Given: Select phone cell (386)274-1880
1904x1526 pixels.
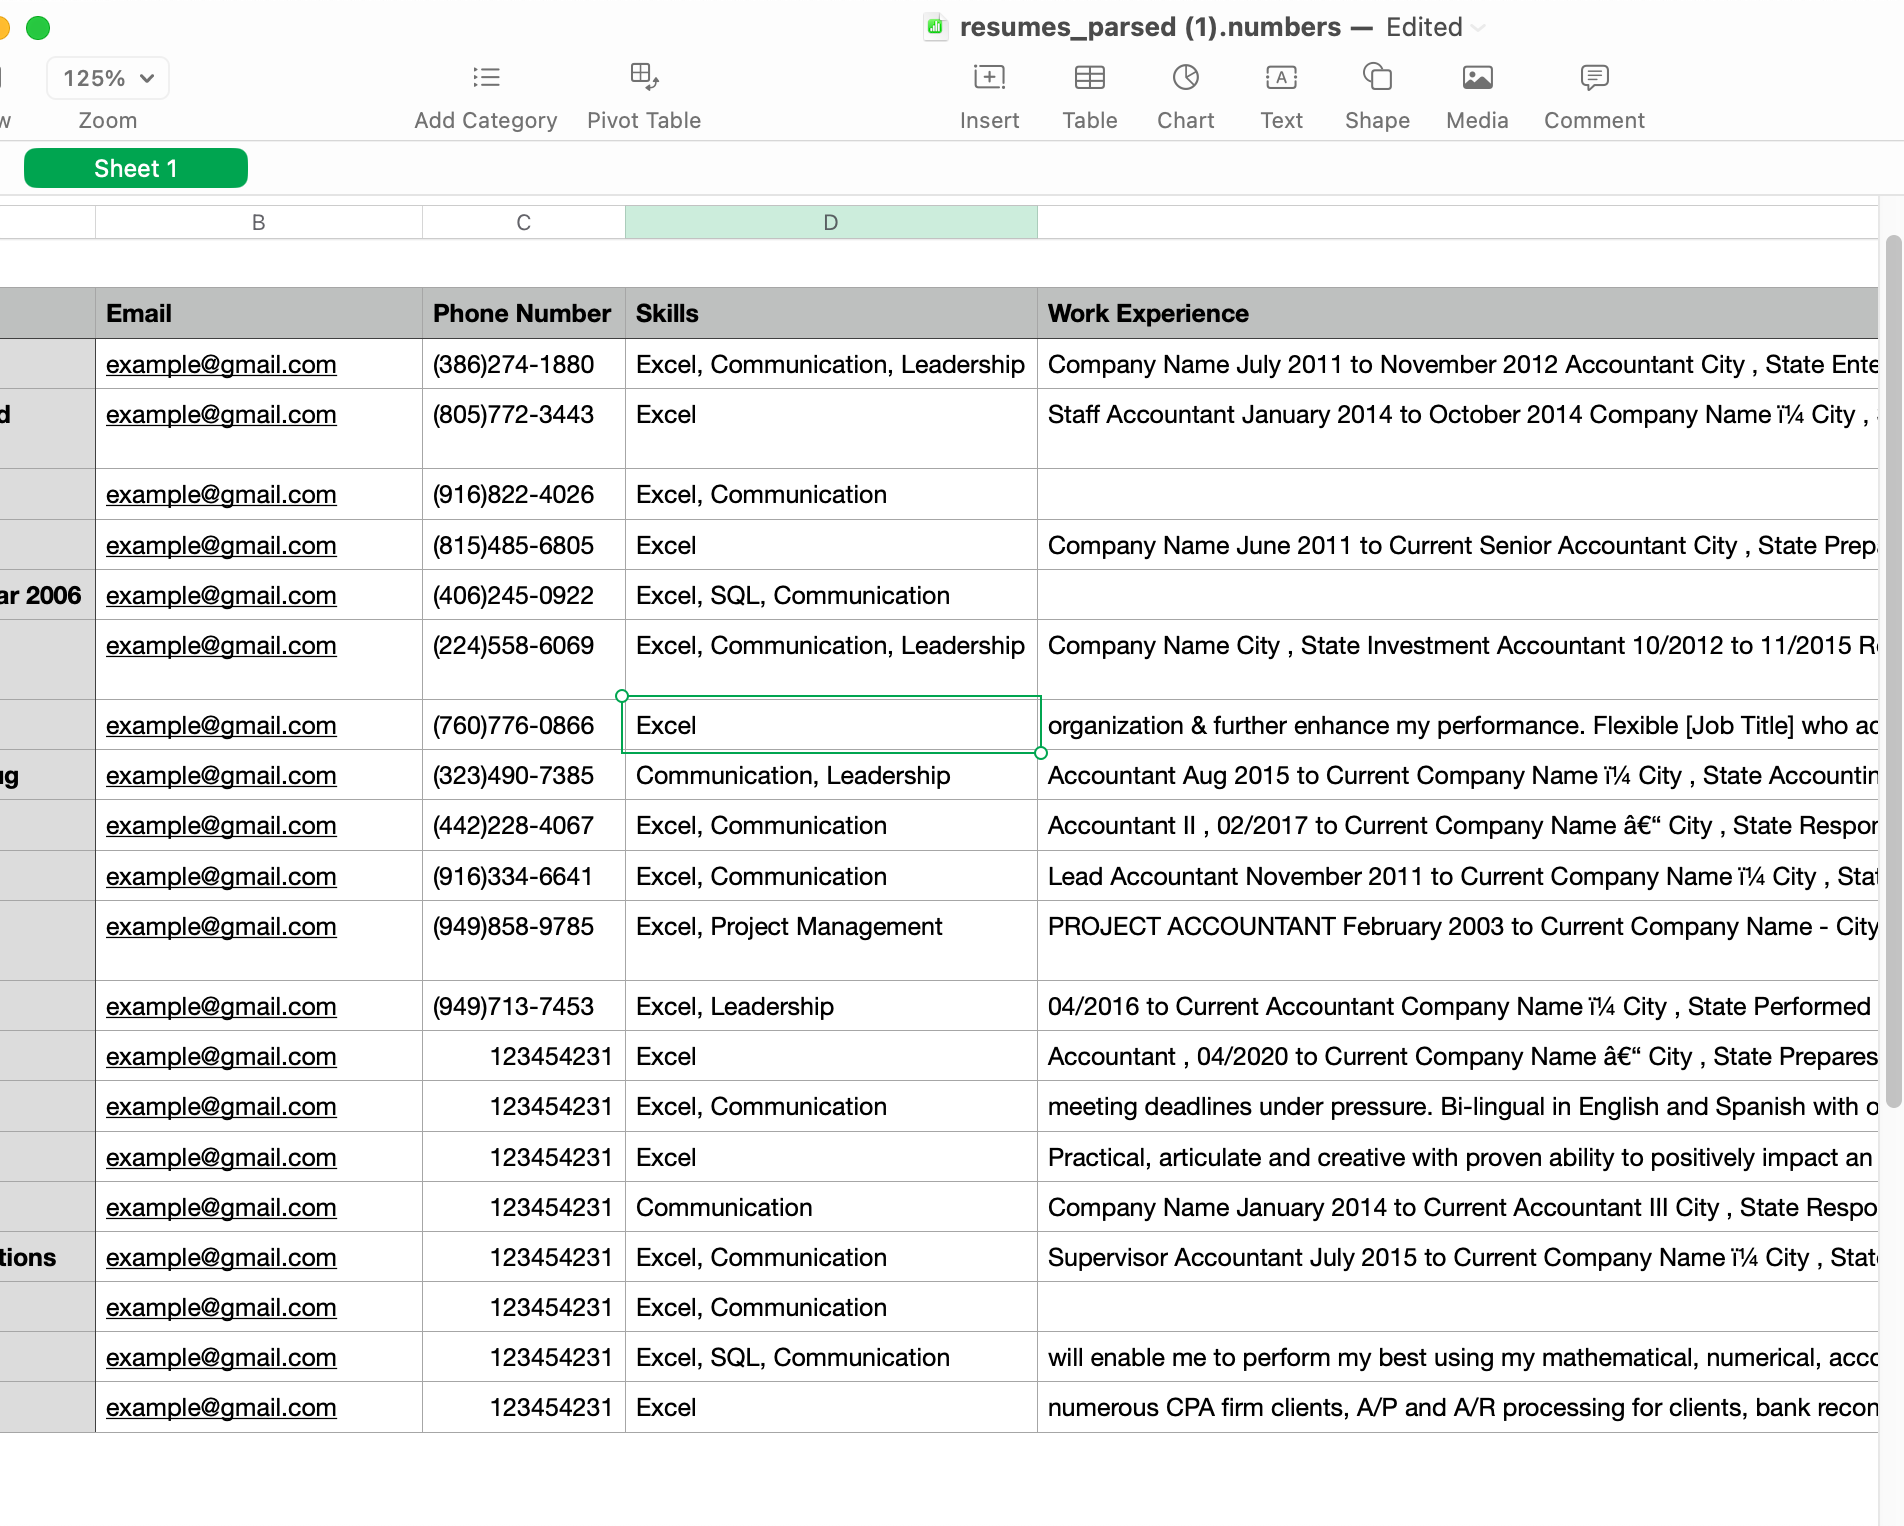Looking at the screenshot, I should [x=524, y=364].
